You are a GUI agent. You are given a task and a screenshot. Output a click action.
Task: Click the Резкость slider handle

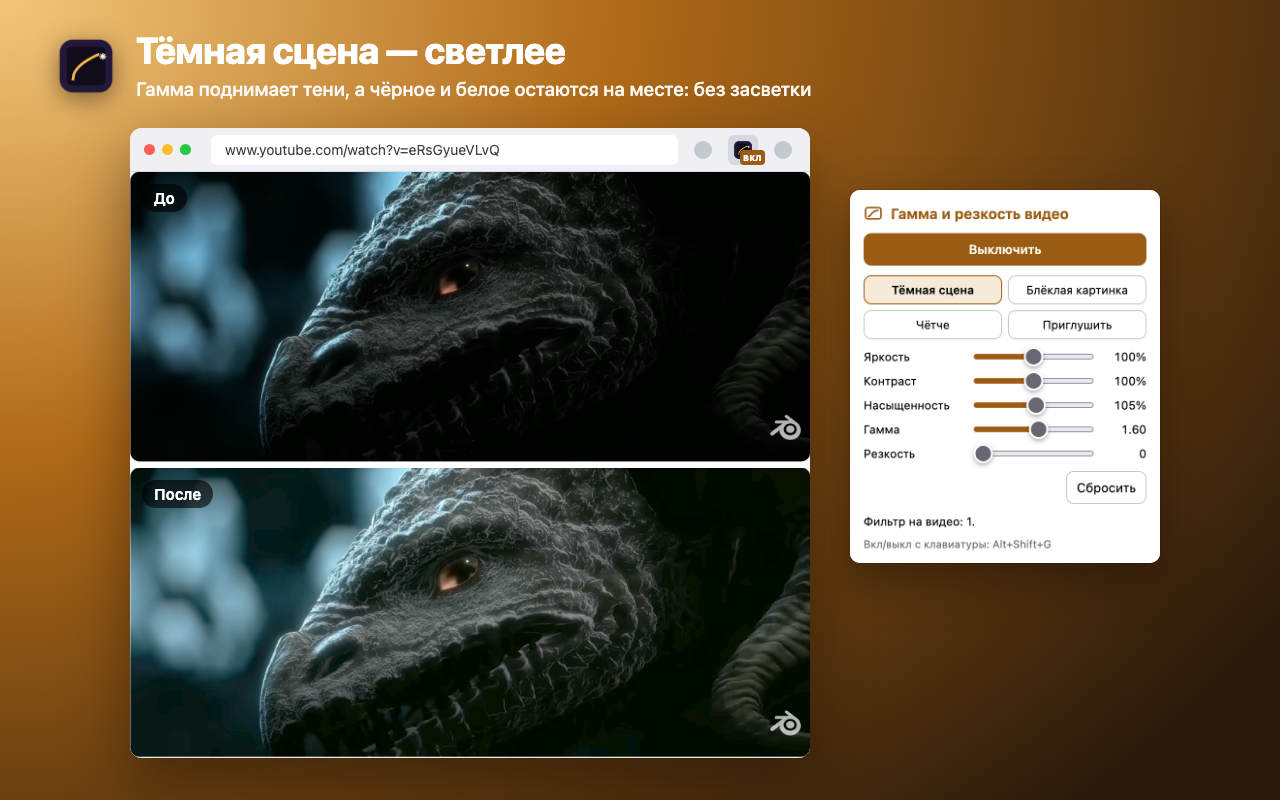pyautogui.click(x=983, y=453)
